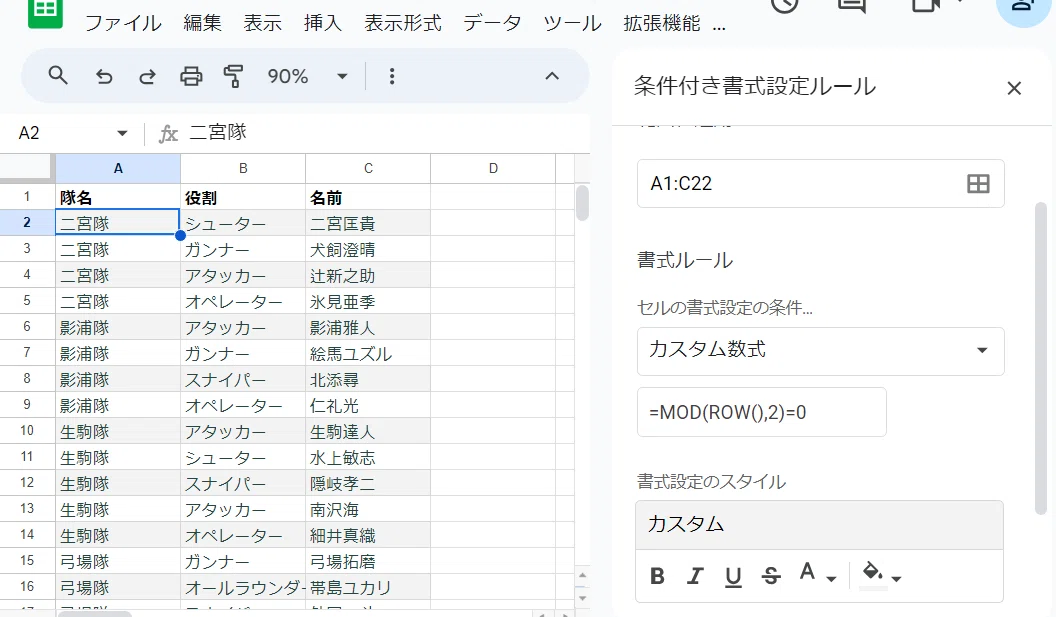This screenshot has width=1056, height=617.
Task: Click the sheet scroll-down arrow
Action: 583,598
